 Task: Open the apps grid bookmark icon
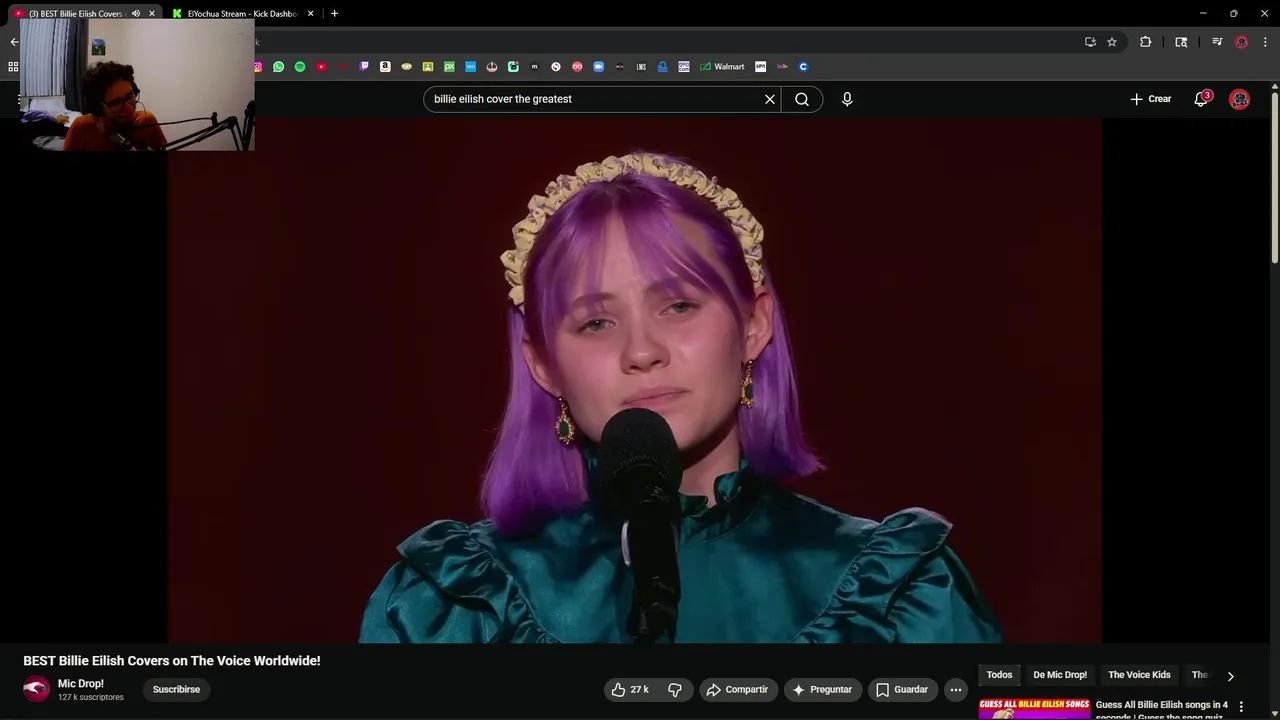pyautogui.click(x=13, y=67)
